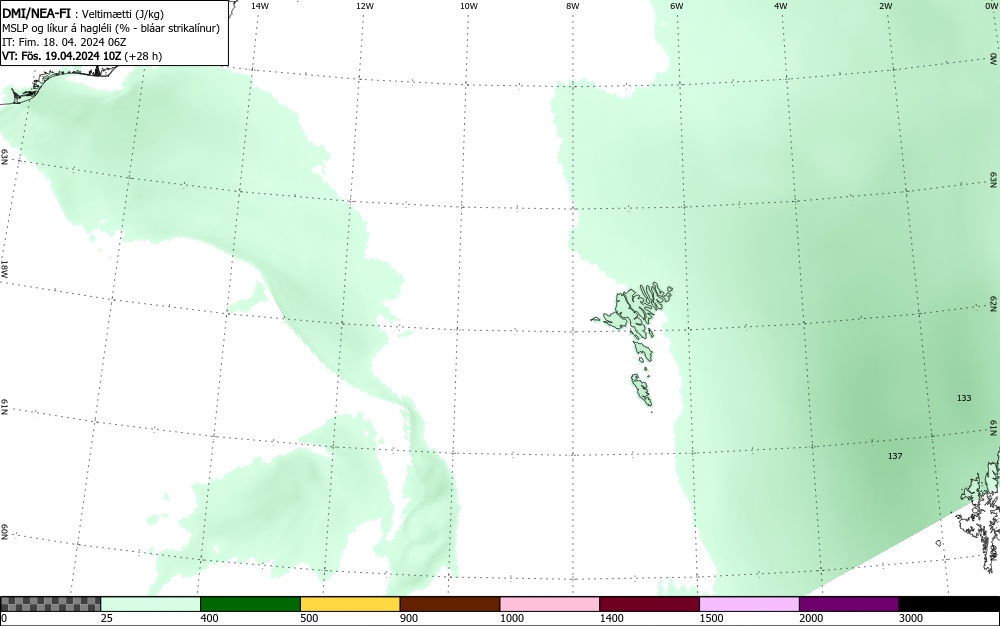Click the maroon 1400–1500 legend swatch

click(x=649, y=604)
